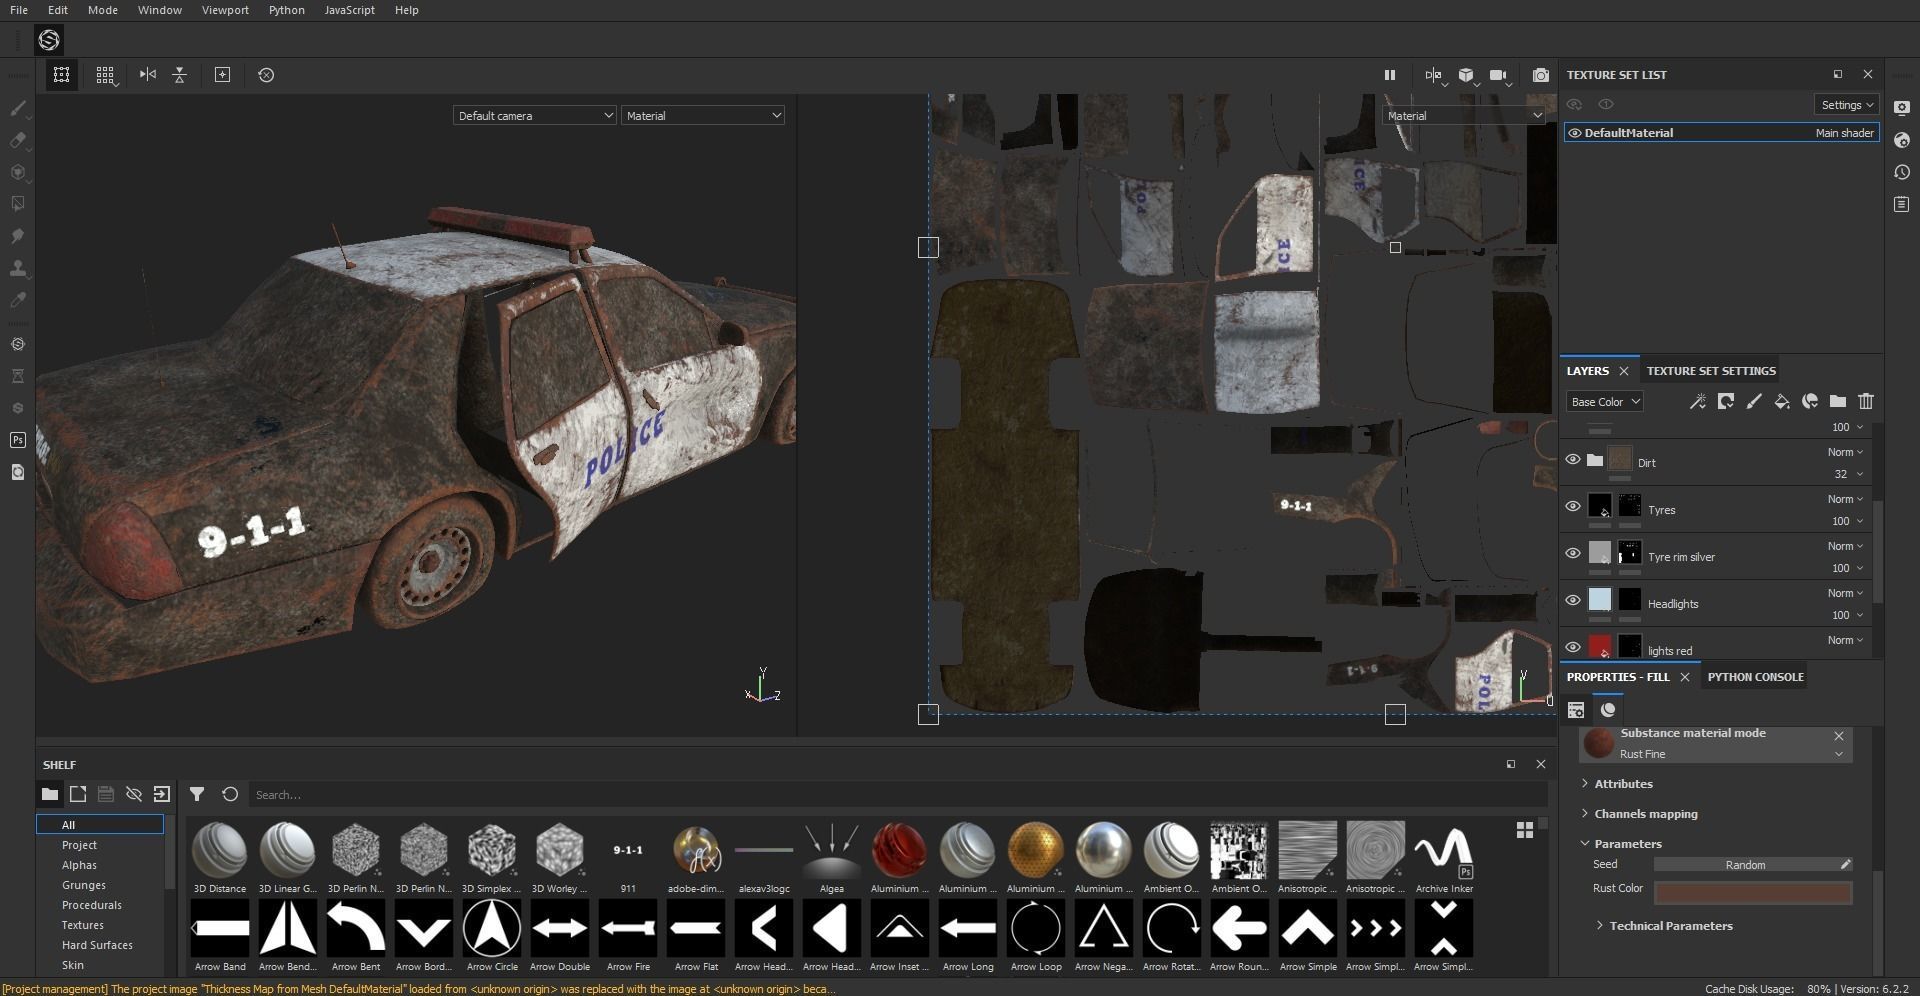This screenshot has width=1920, height=996.
Task: Delete the selected layer with trash icon
Action: (1866, 402)
